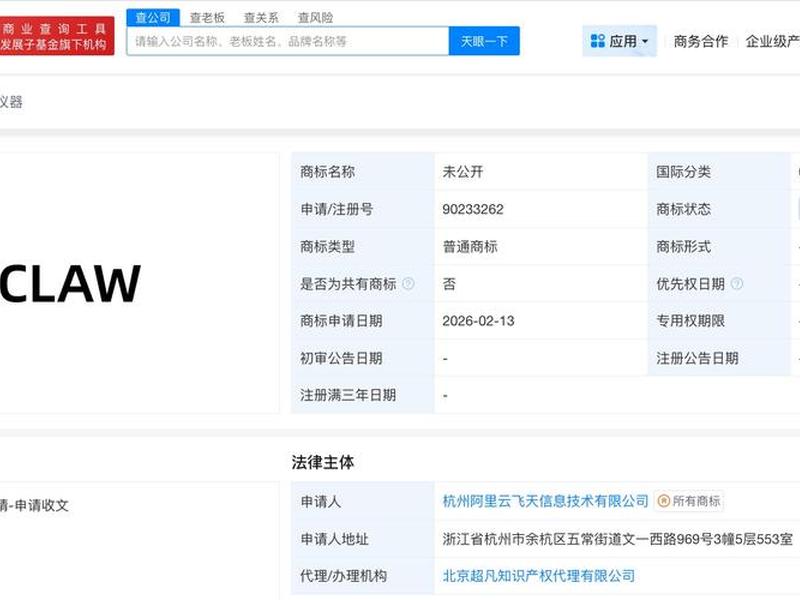Click the 注册满三年日期 label cell
The height and width of the screenshot is (600, 800).
pyautogui.click(x=363, y=395)
